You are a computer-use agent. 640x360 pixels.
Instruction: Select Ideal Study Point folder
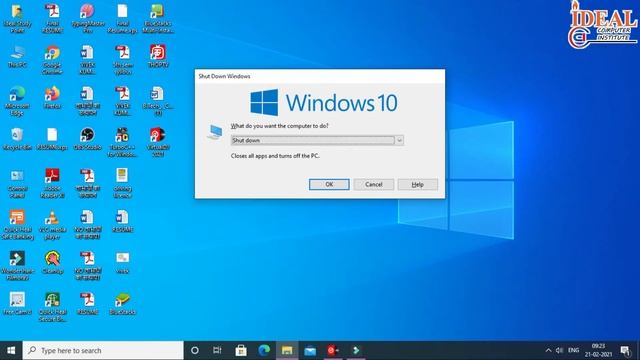pyautogui.click(x=17, y=19)
